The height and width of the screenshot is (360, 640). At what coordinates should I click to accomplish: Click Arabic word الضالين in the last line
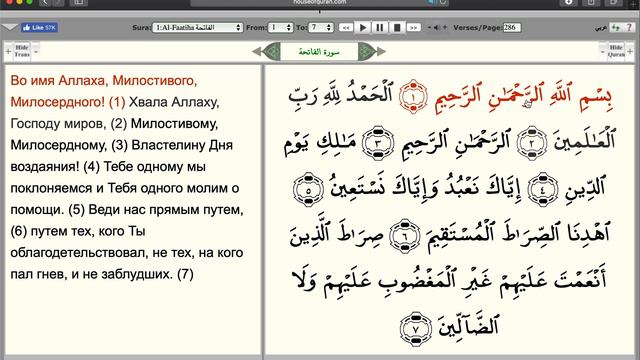point(469,326)
